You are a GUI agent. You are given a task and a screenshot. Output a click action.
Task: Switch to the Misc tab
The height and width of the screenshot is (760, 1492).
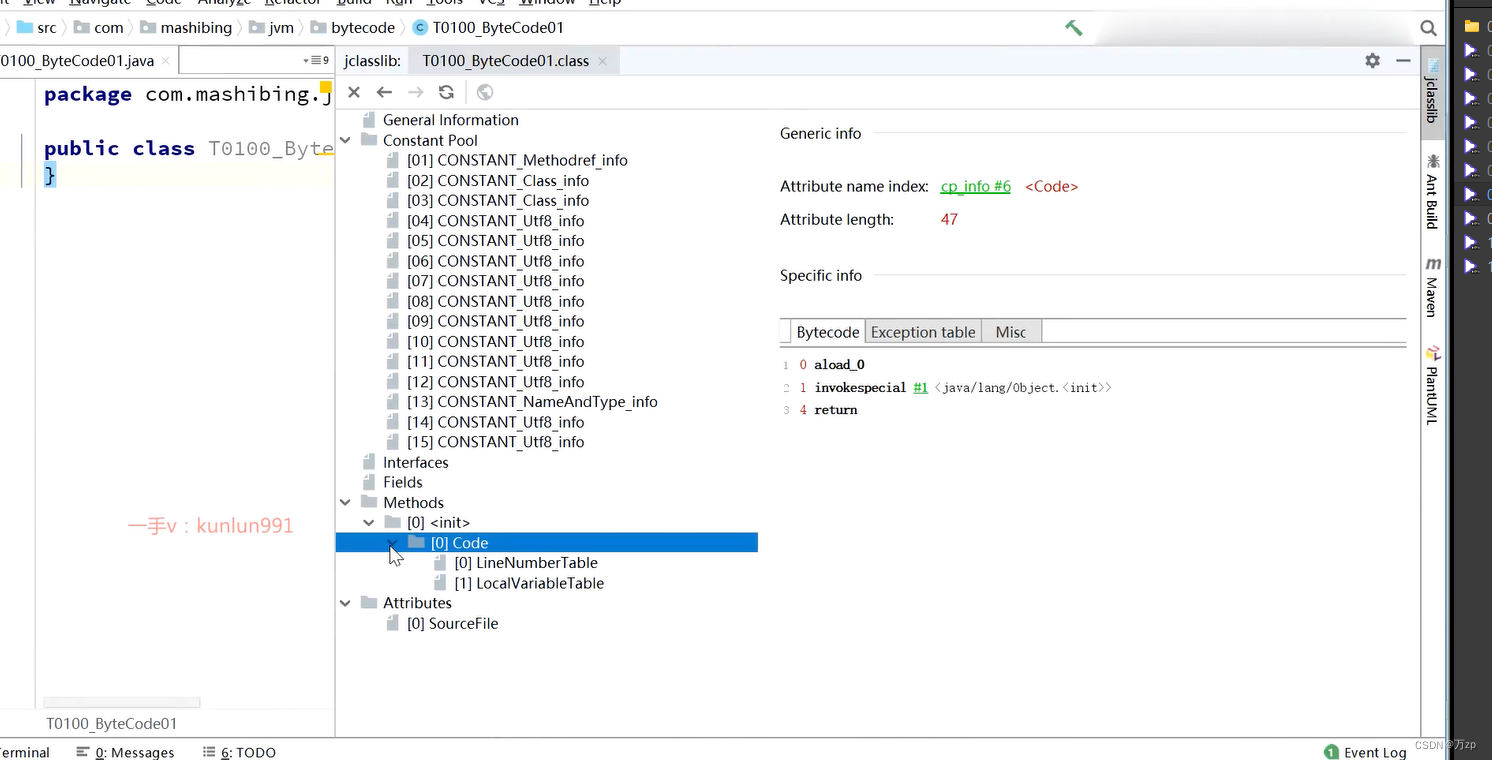click(x=1011, y=332)
